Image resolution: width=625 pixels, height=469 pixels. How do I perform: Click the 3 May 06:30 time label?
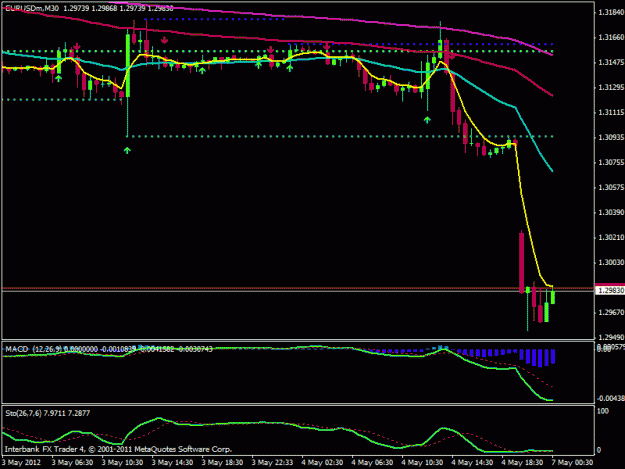coord(72,463)
